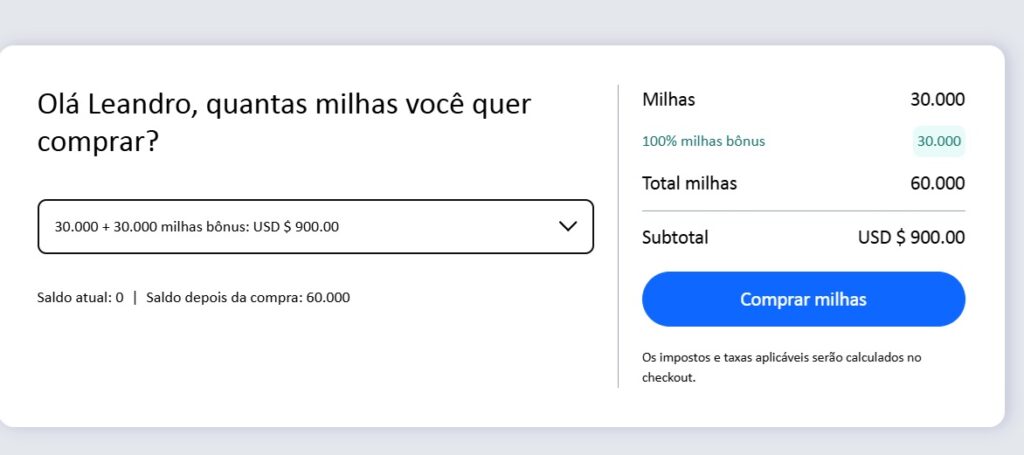Click the chevron arrow in the miles selector
This screenshot has width=1024, height=455.
[568, 226]
